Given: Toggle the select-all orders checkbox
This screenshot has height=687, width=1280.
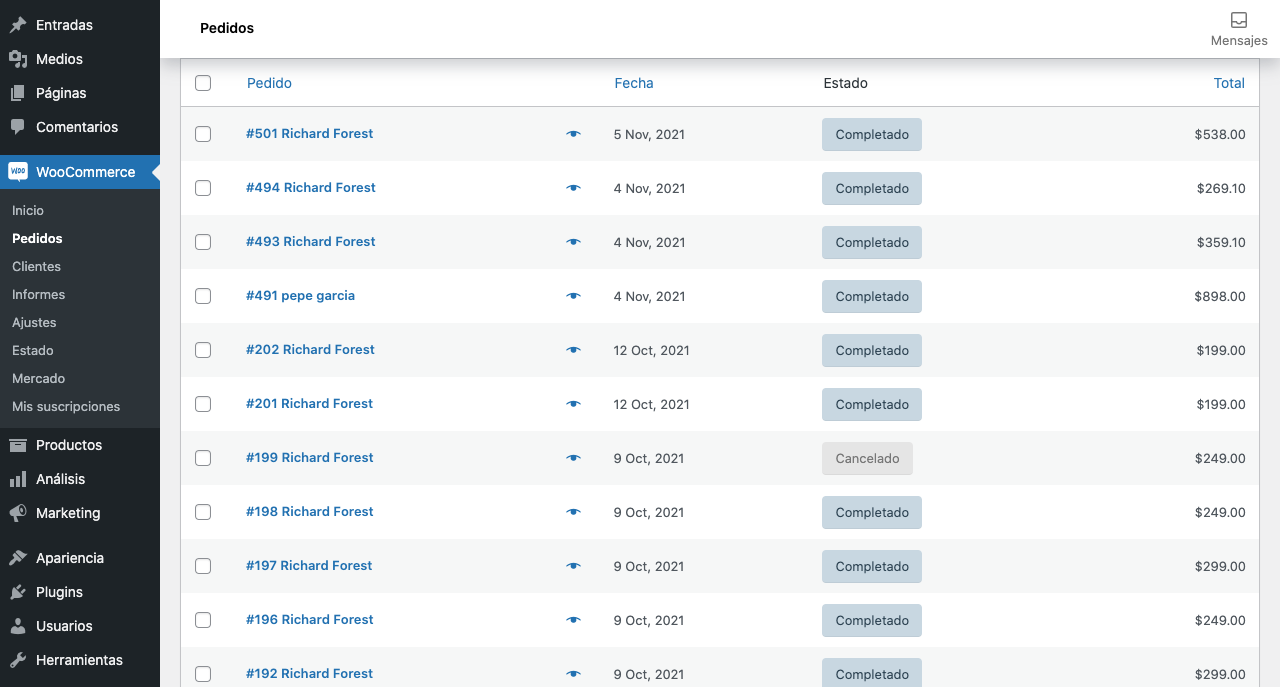Looking at the screenshot, I should (x=203, y=83).
